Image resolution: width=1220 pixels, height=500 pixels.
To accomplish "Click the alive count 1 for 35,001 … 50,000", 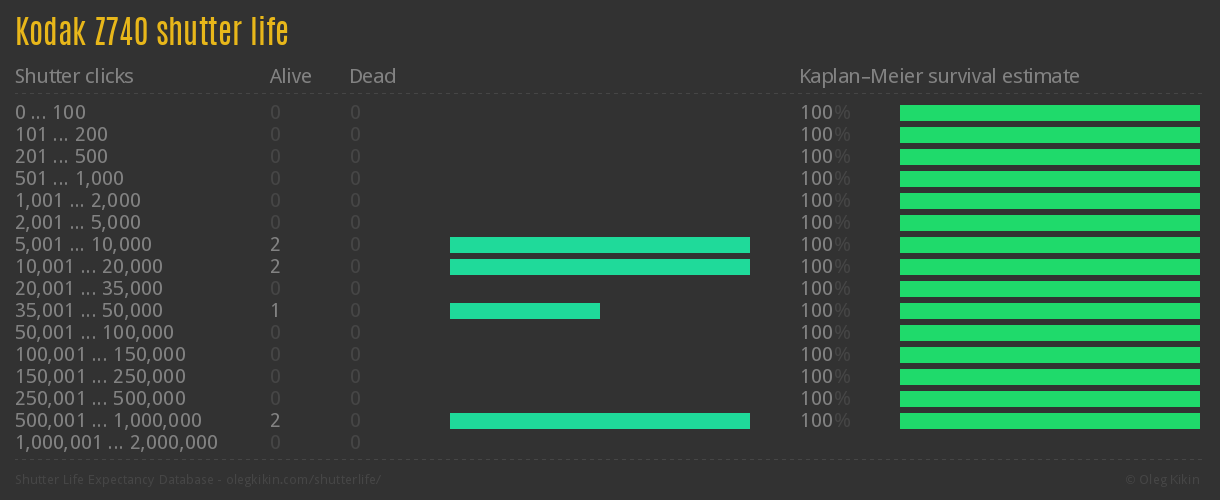I will pyautogui.click(x=275, y=311).
